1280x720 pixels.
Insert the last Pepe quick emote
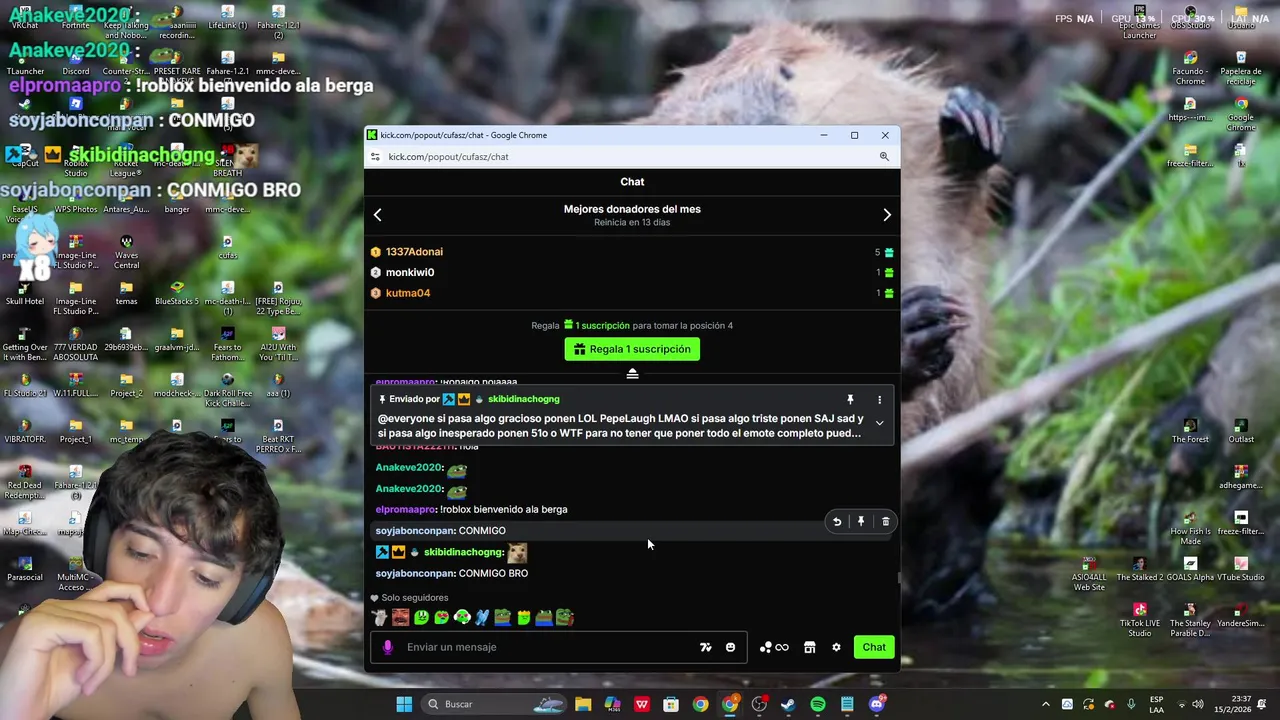(x=565, y=618)
